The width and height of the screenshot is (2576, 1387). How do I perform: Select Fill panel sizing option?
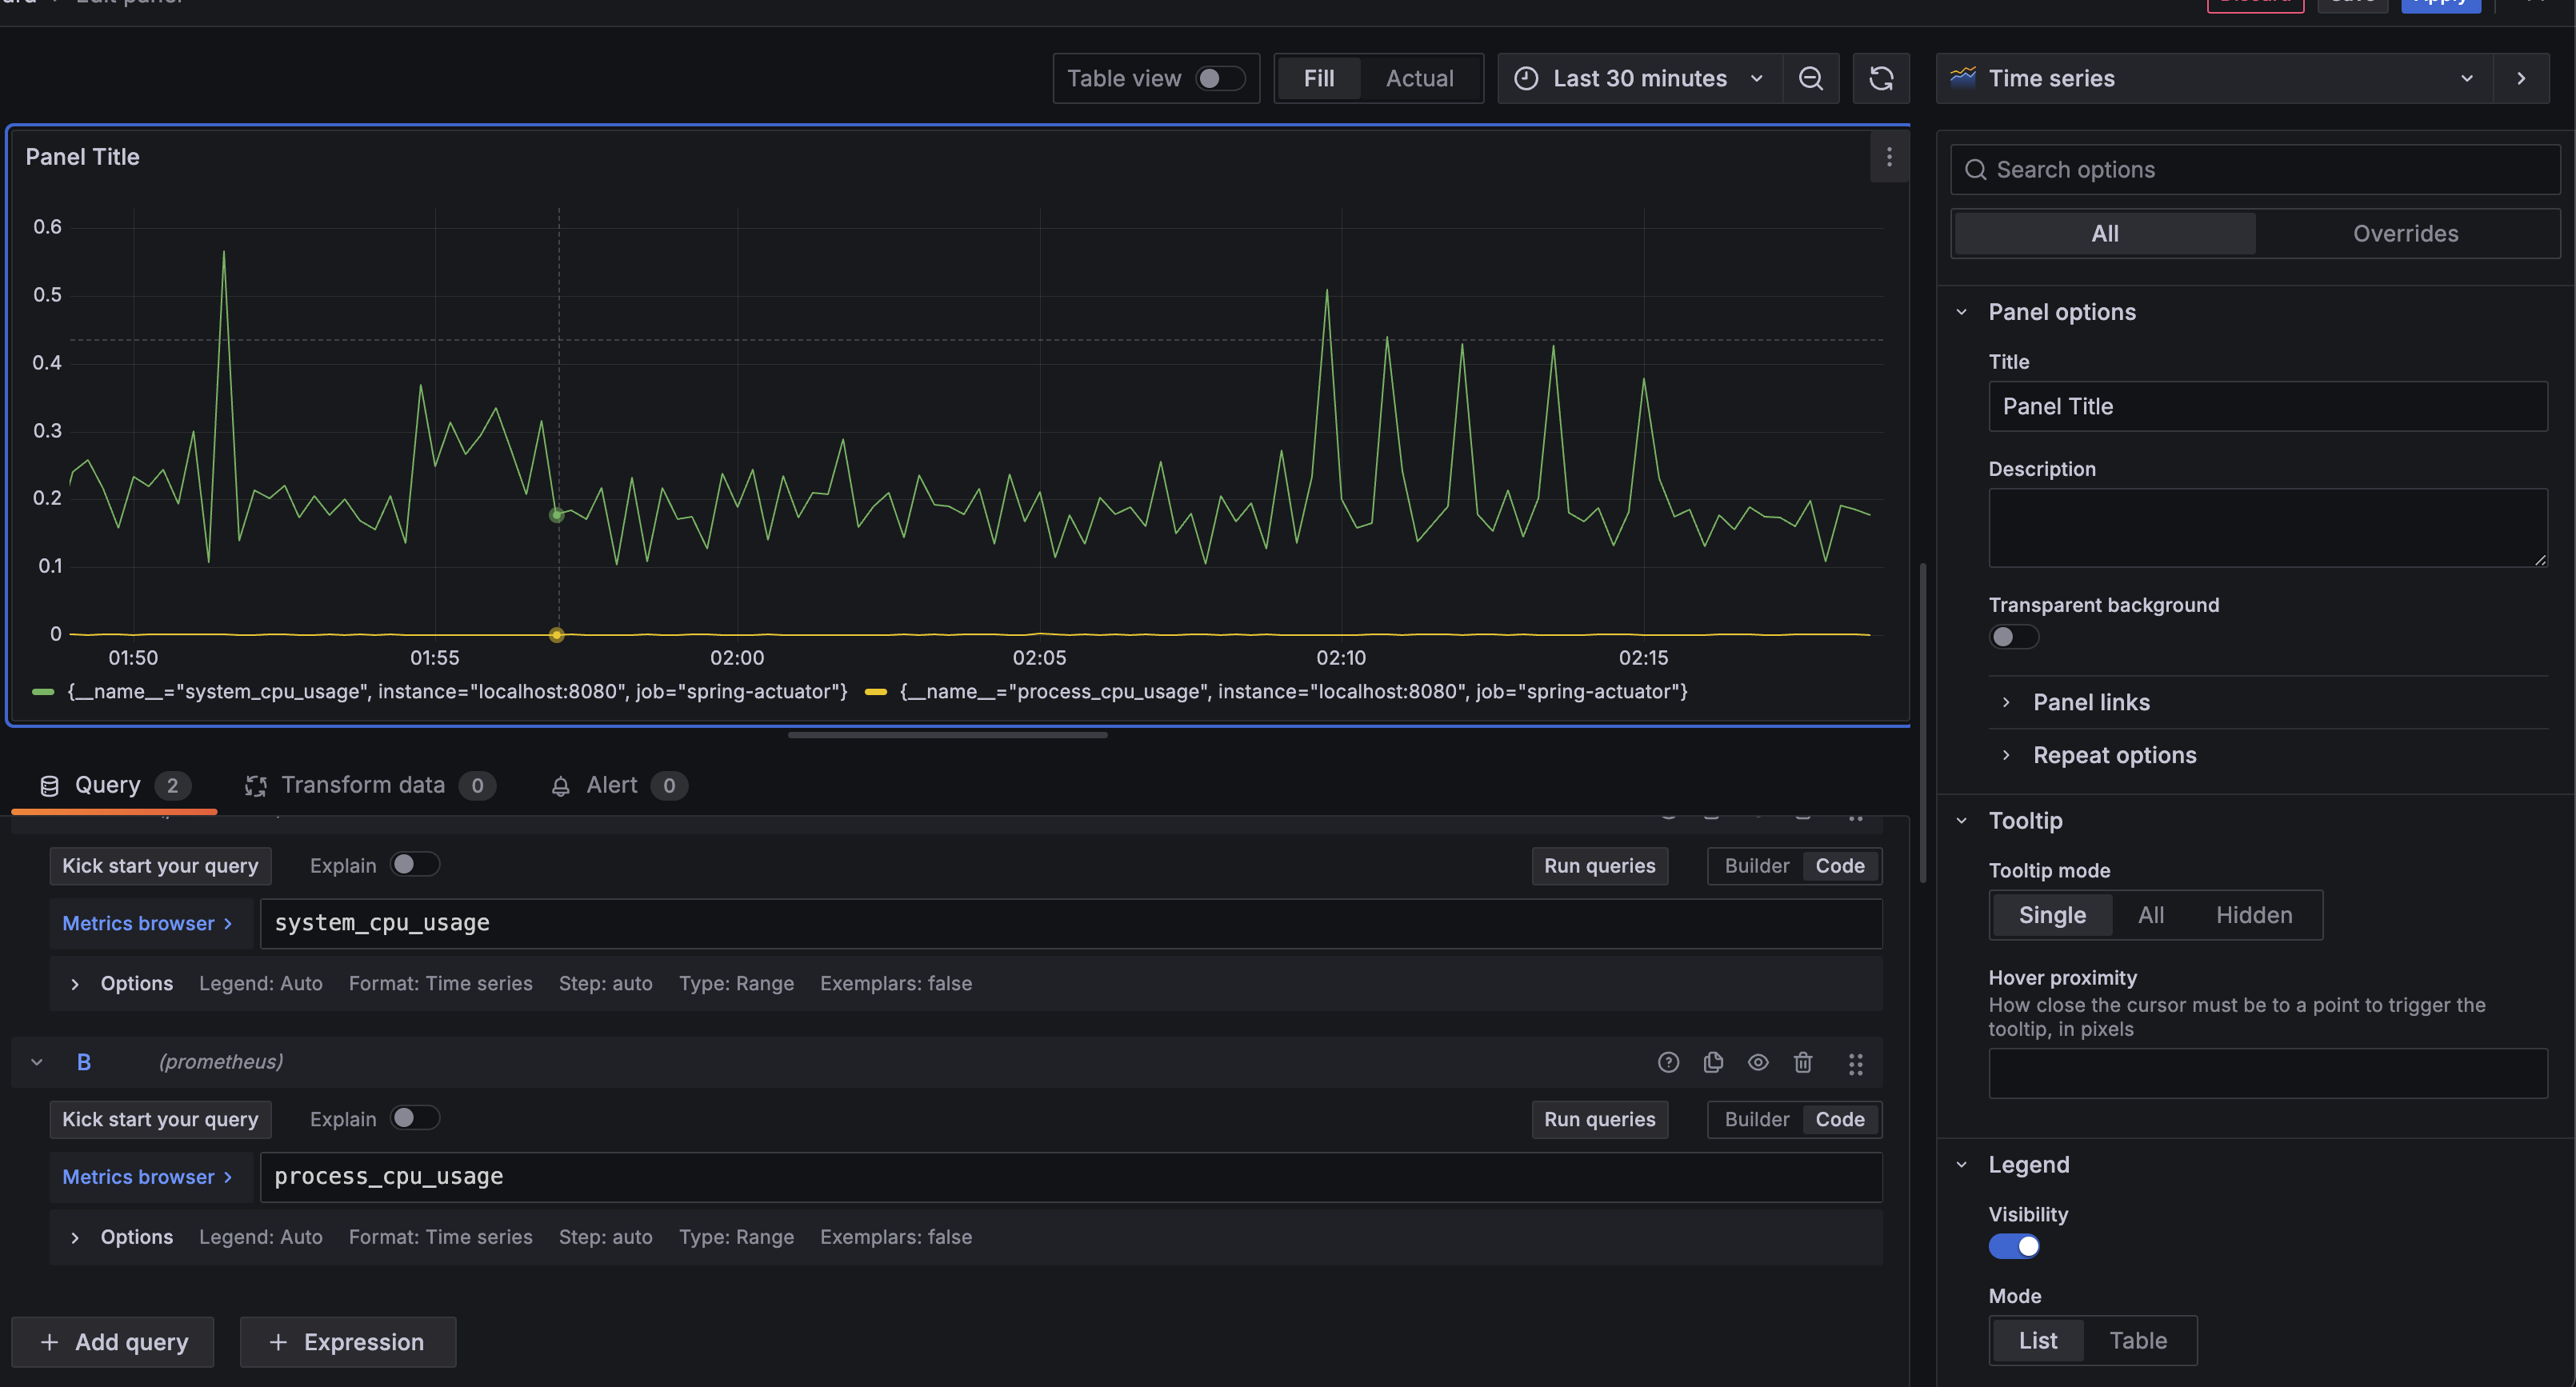pyautogui.click(x=1318, y=78)
